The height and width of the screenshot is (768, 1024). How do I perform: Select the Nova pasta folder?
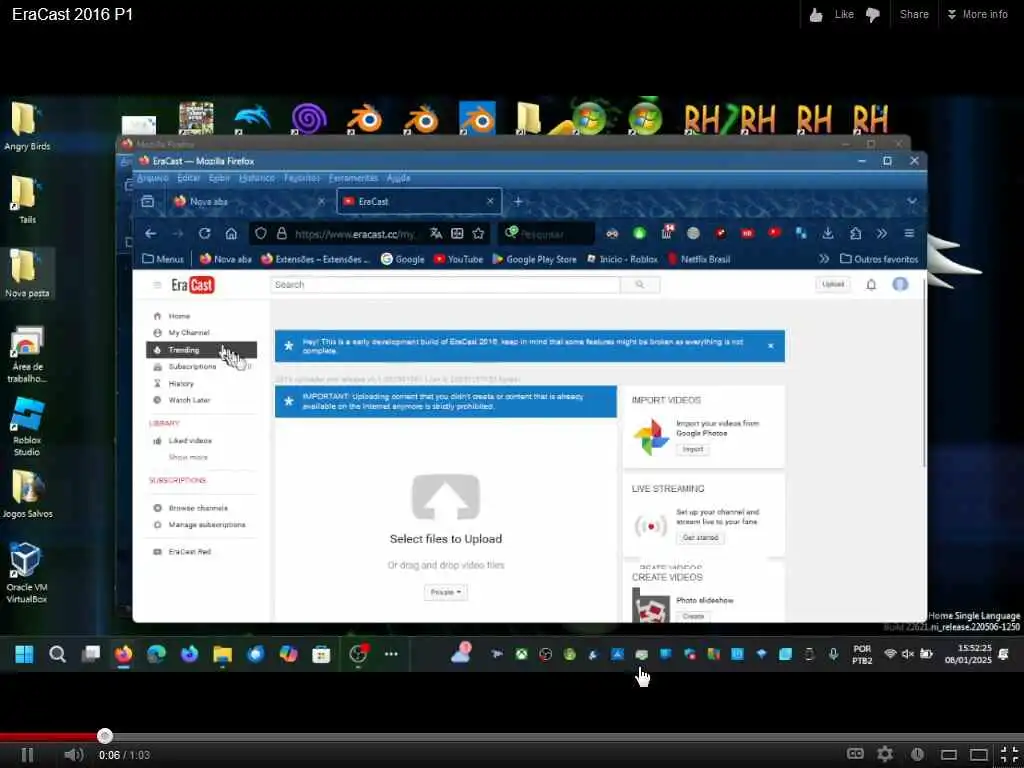tap(27, 274)
